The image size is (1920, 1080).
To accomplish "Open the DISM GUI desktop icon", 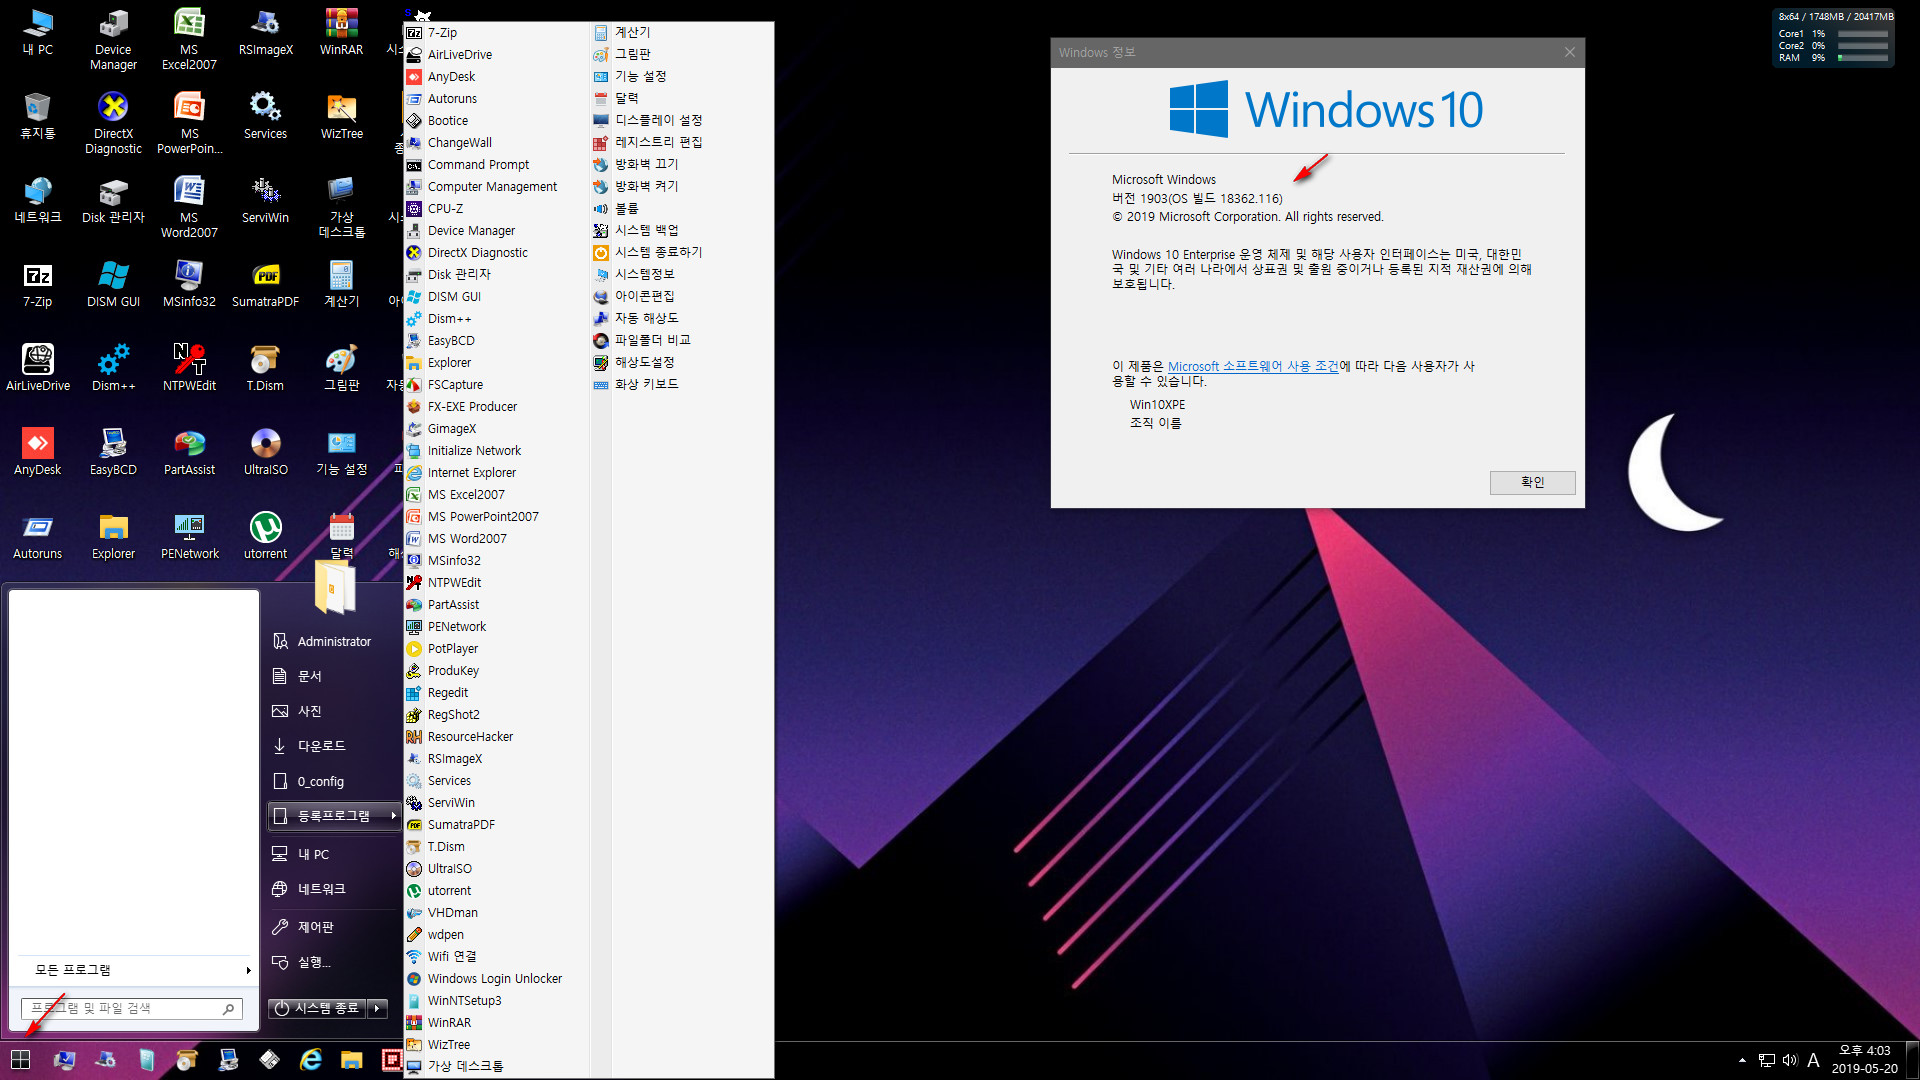I will tap(113, 285).
